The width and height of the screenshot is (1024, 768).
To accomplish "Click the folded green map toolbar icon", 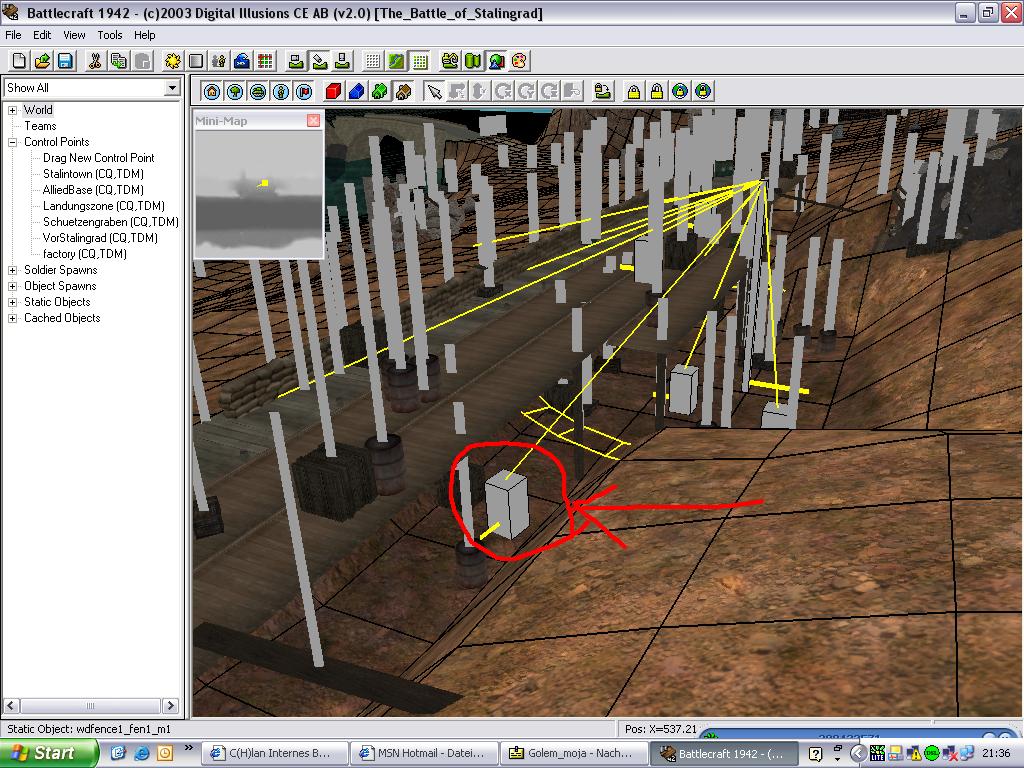I will coord(473,61).
